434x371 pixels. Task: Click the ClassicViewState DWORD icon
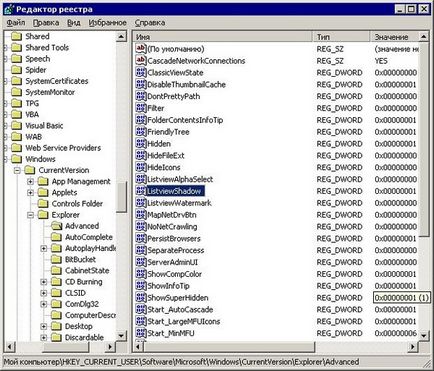141,72
